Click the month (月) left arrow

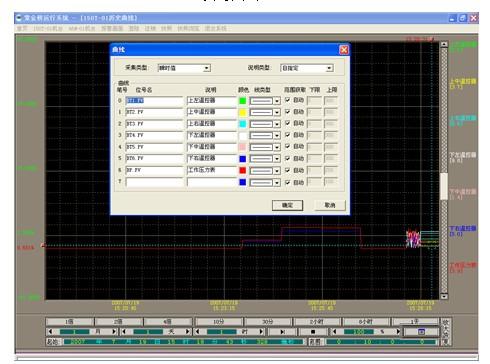pyautogui.click(x=51, y=332)
